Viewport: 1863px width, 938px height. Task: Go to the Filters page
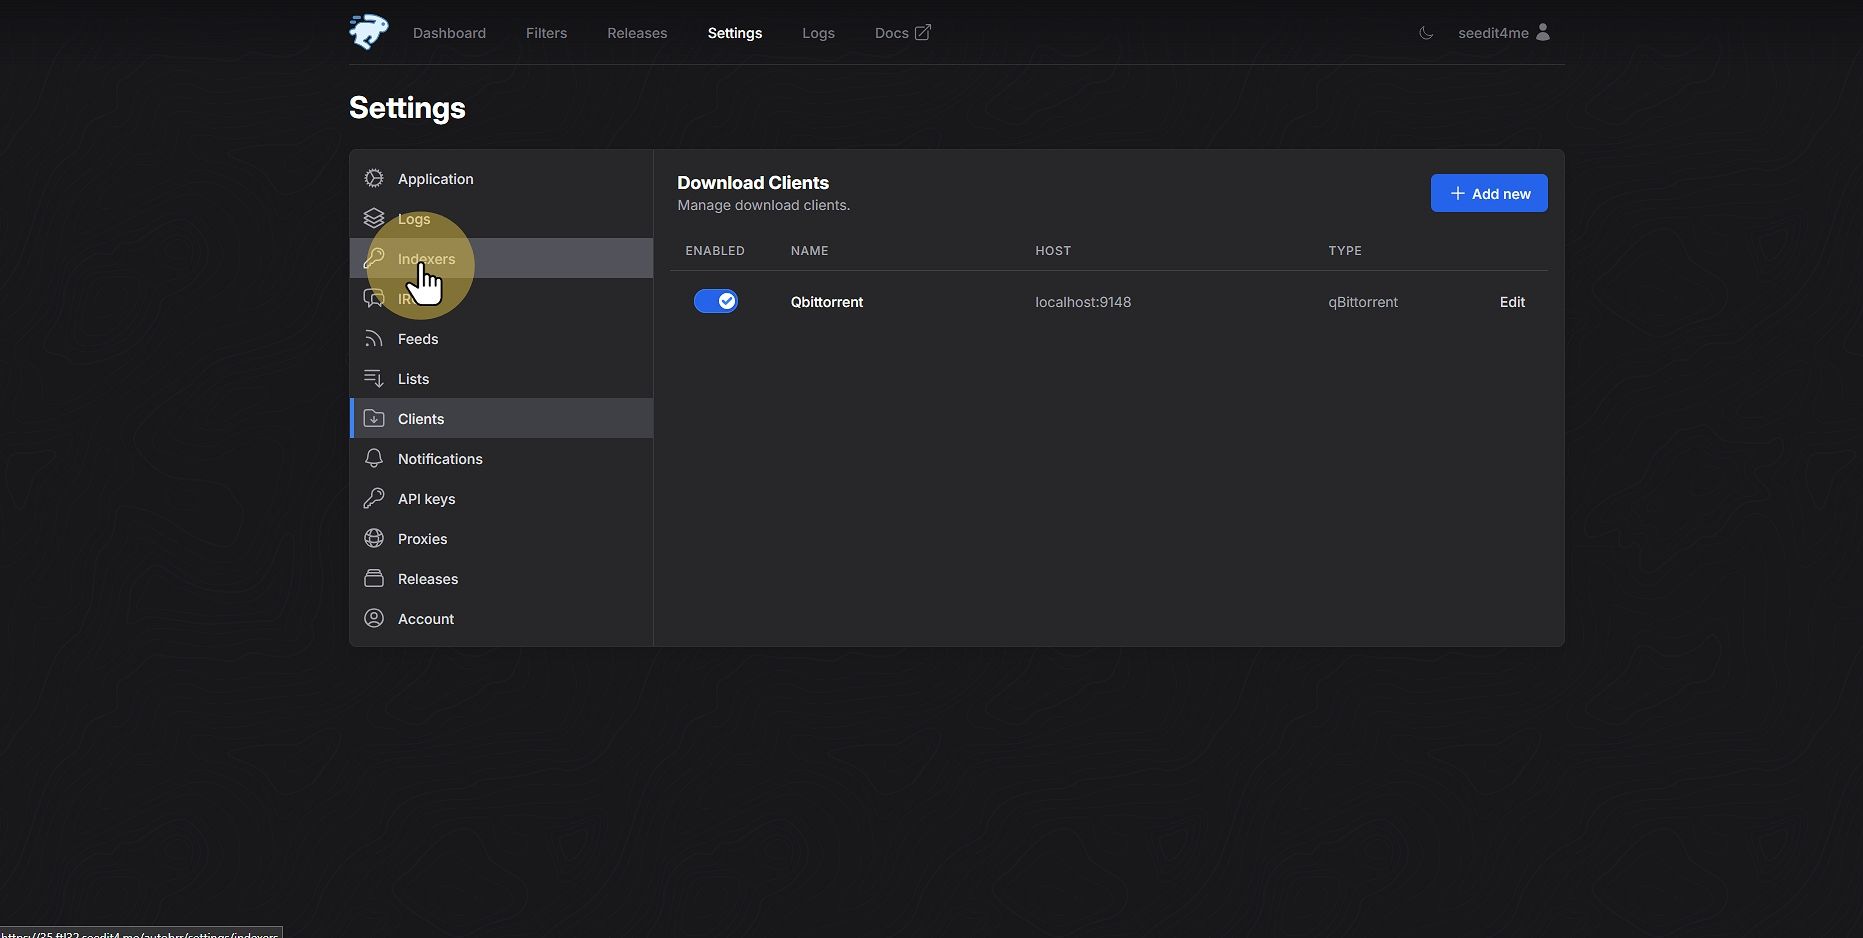[x=546, y=33]
